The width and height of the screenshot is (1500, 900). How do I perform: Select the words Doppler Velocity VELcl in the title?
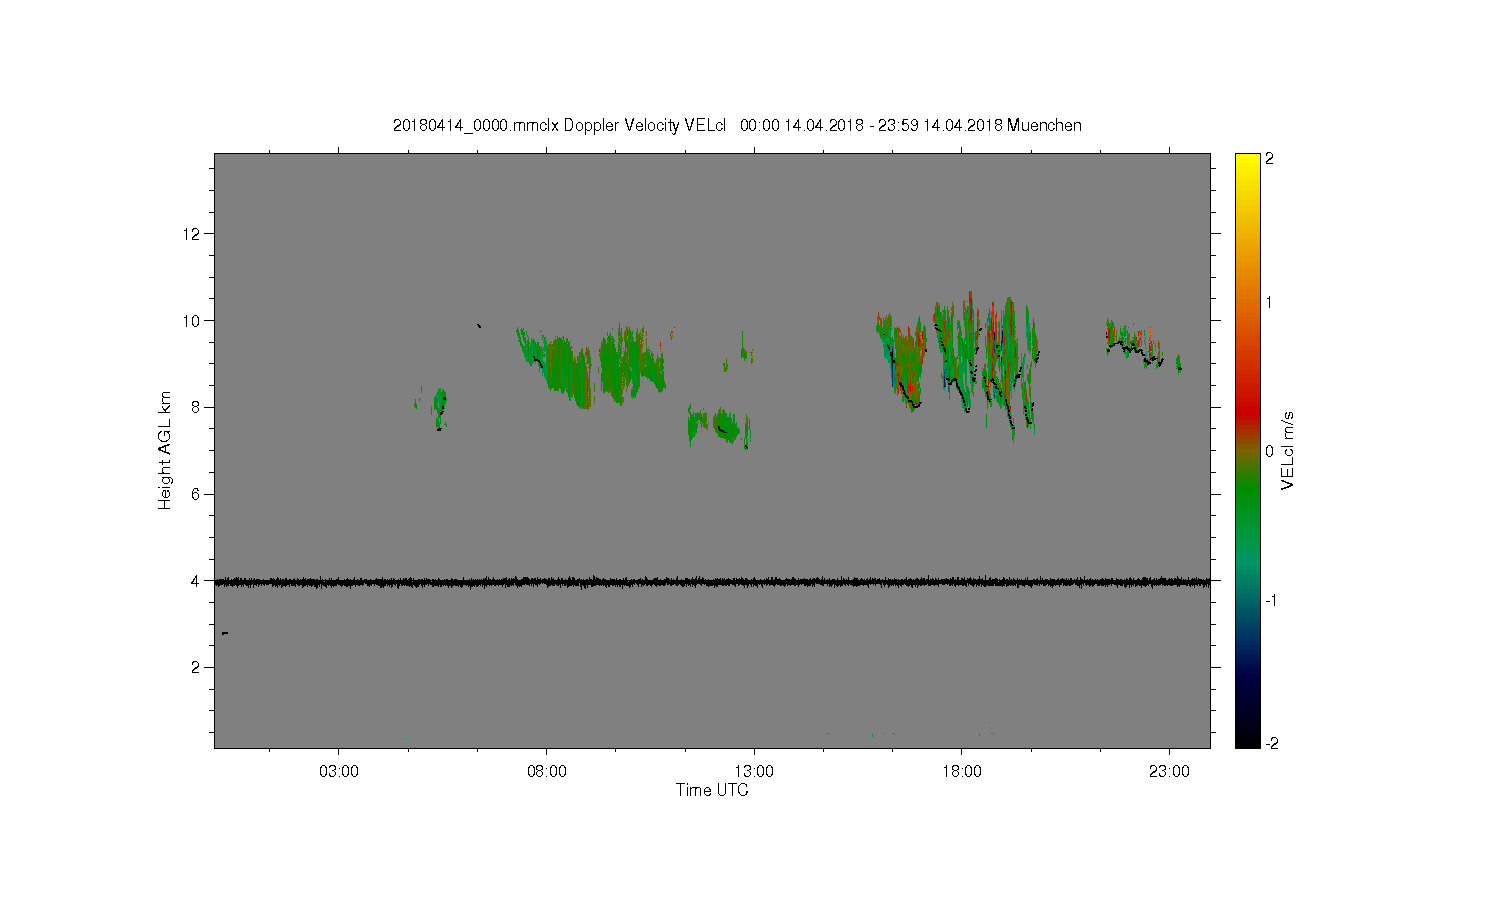click(x=645, y=126)
